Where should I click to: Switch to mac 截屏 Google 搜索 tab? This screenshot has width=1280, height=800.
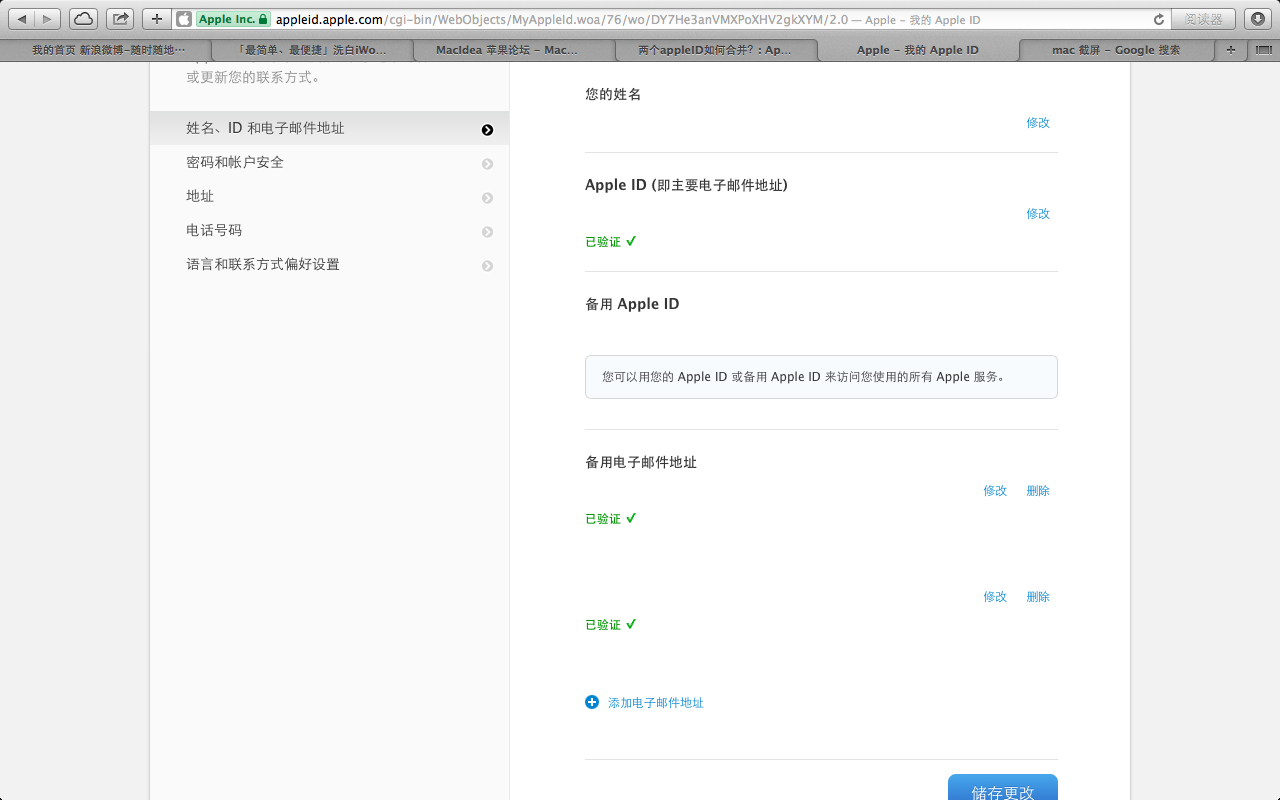click(x=1116, y=50)
